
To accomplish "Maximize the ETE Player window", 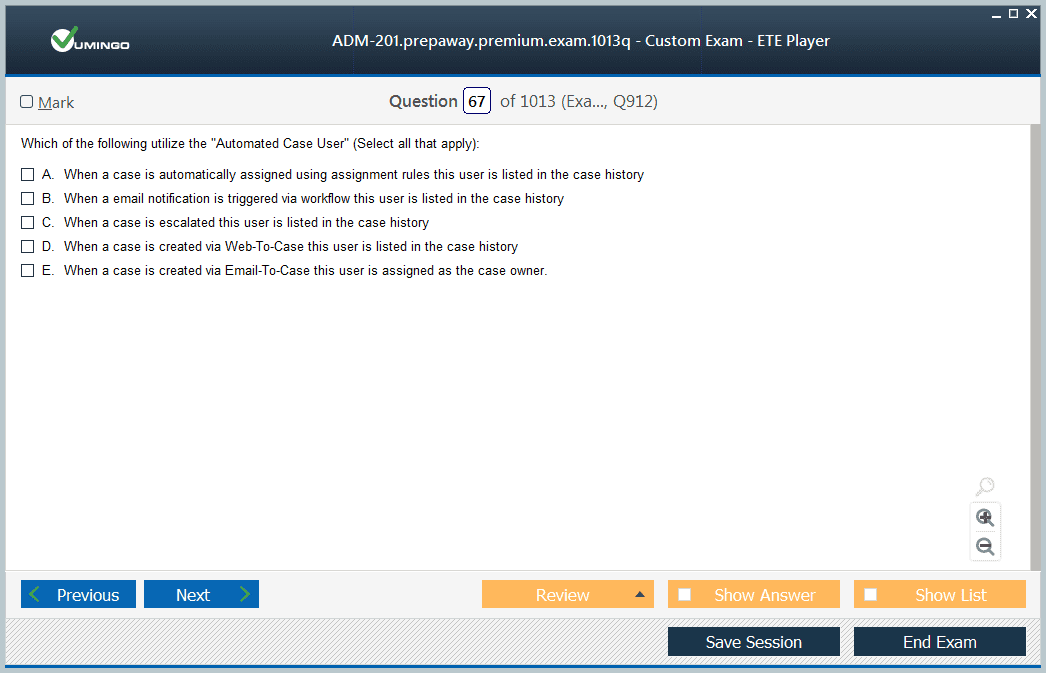I will pos(1013,13).
